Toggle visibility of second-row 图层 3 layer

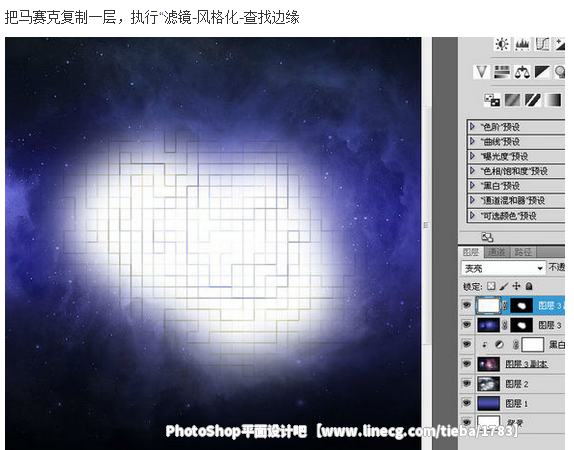(x=466, y=324)
